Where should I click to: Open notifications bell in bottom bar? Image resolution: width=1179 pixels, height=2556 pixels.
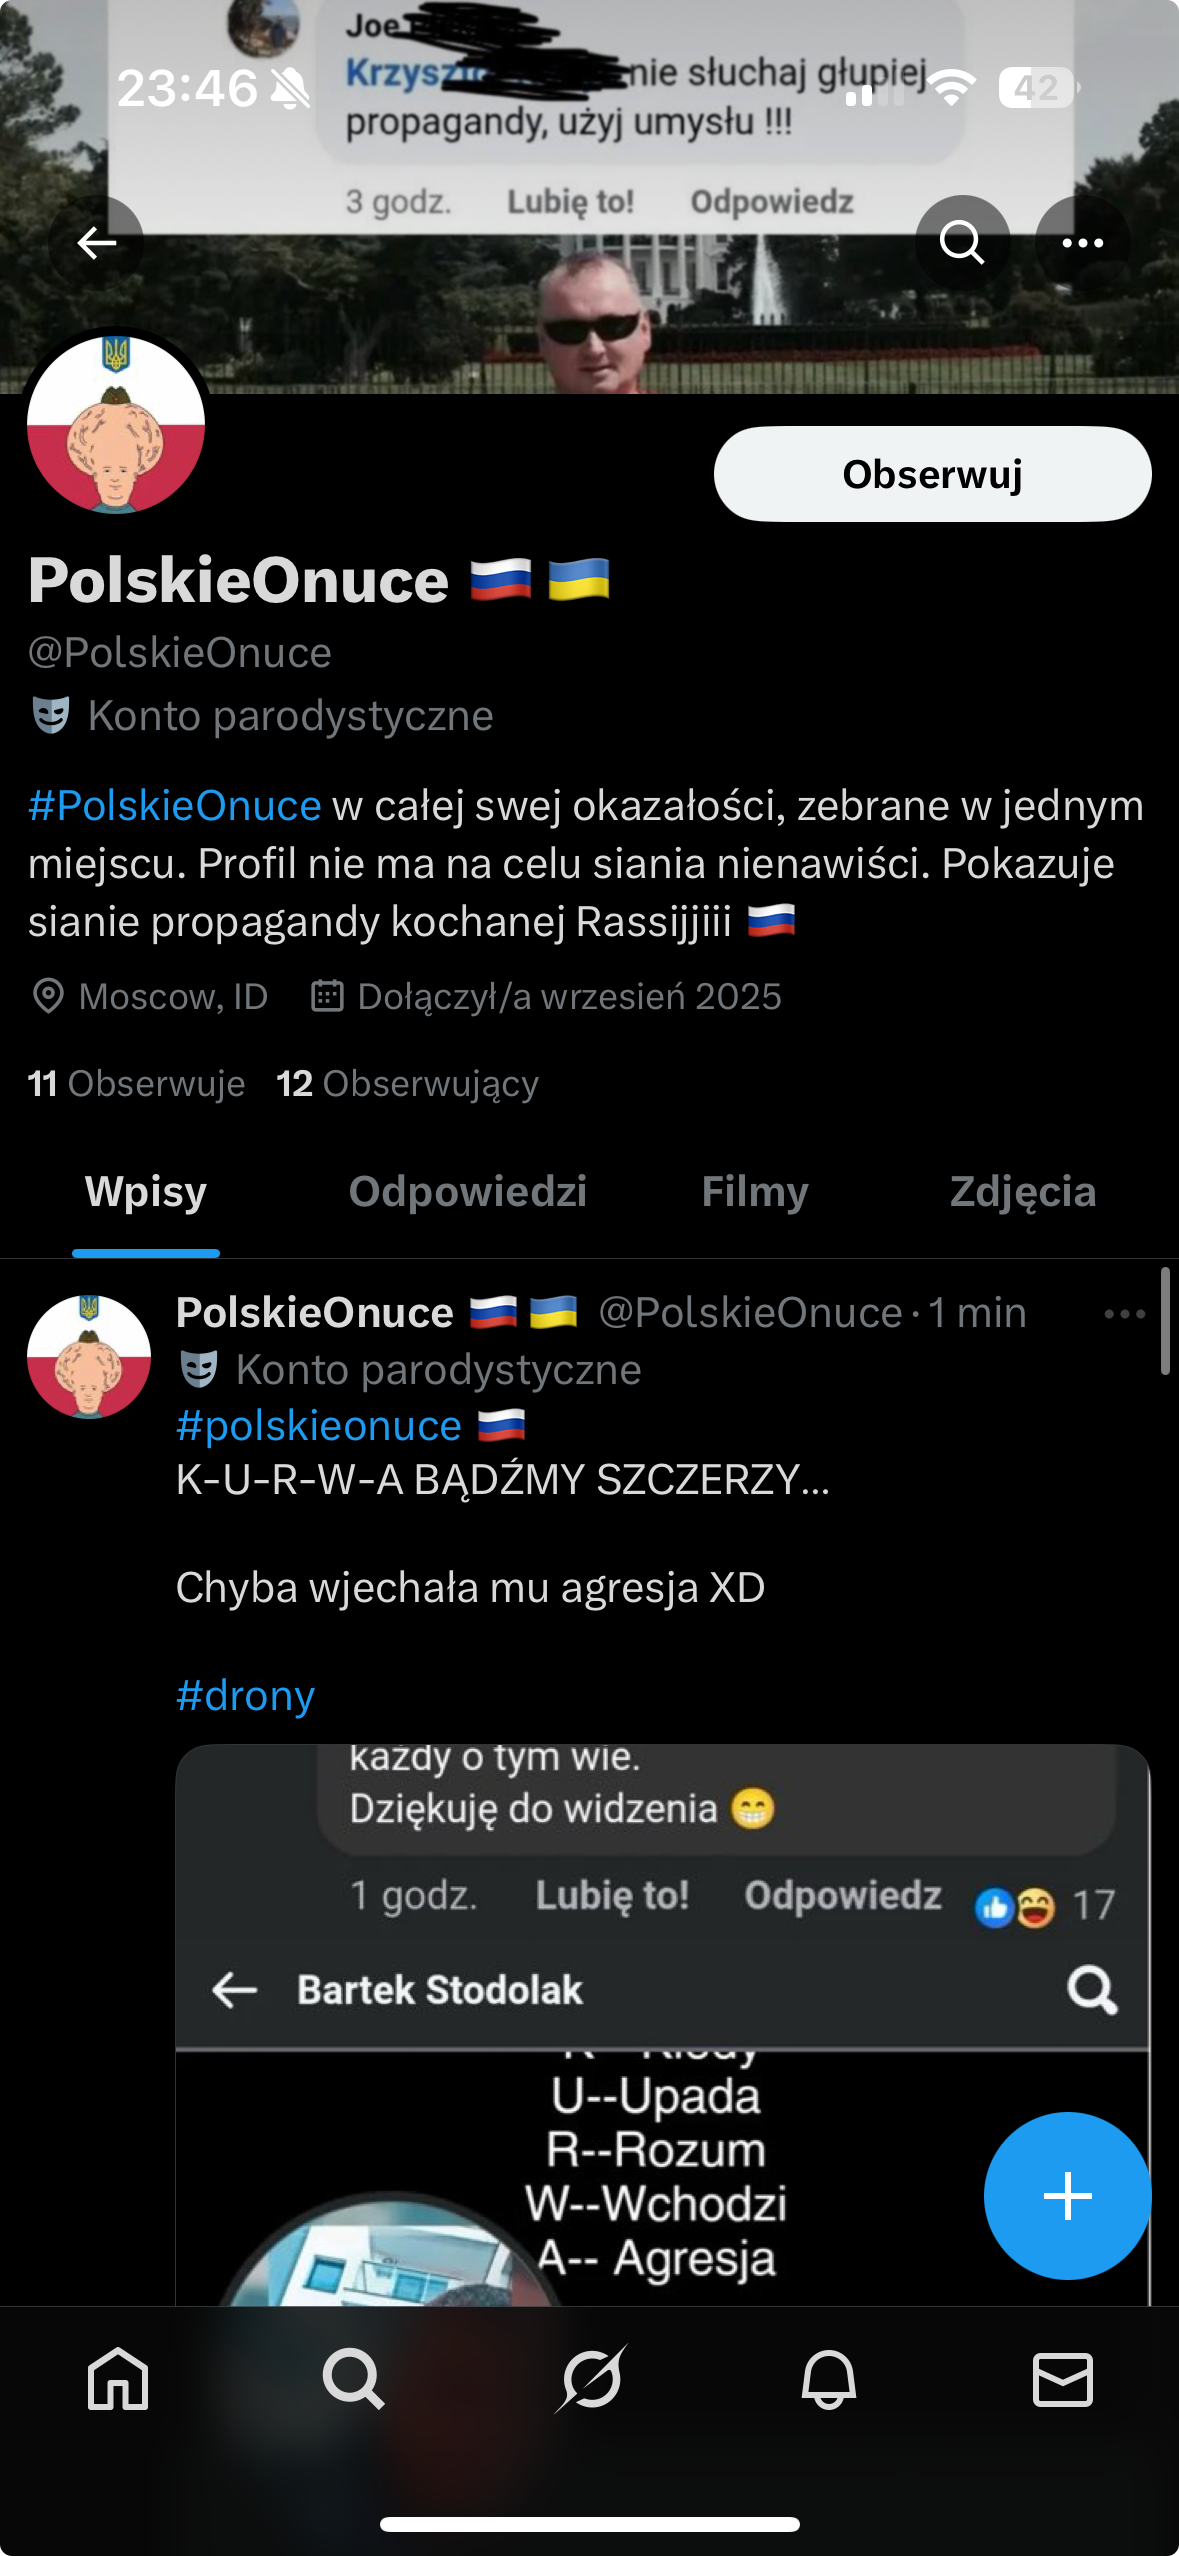[x=828, y=2378]
